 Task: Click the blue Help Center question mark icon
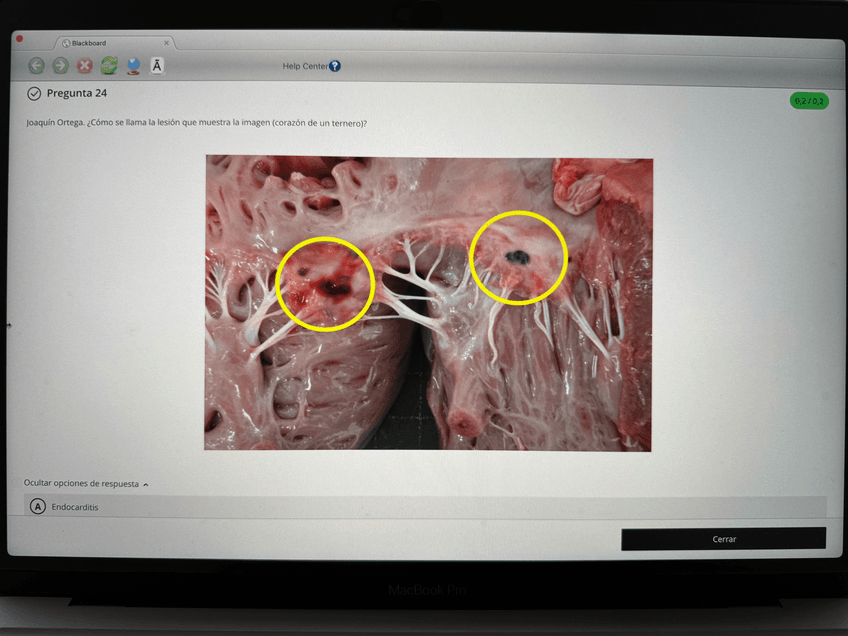click(x=334, y=66)
